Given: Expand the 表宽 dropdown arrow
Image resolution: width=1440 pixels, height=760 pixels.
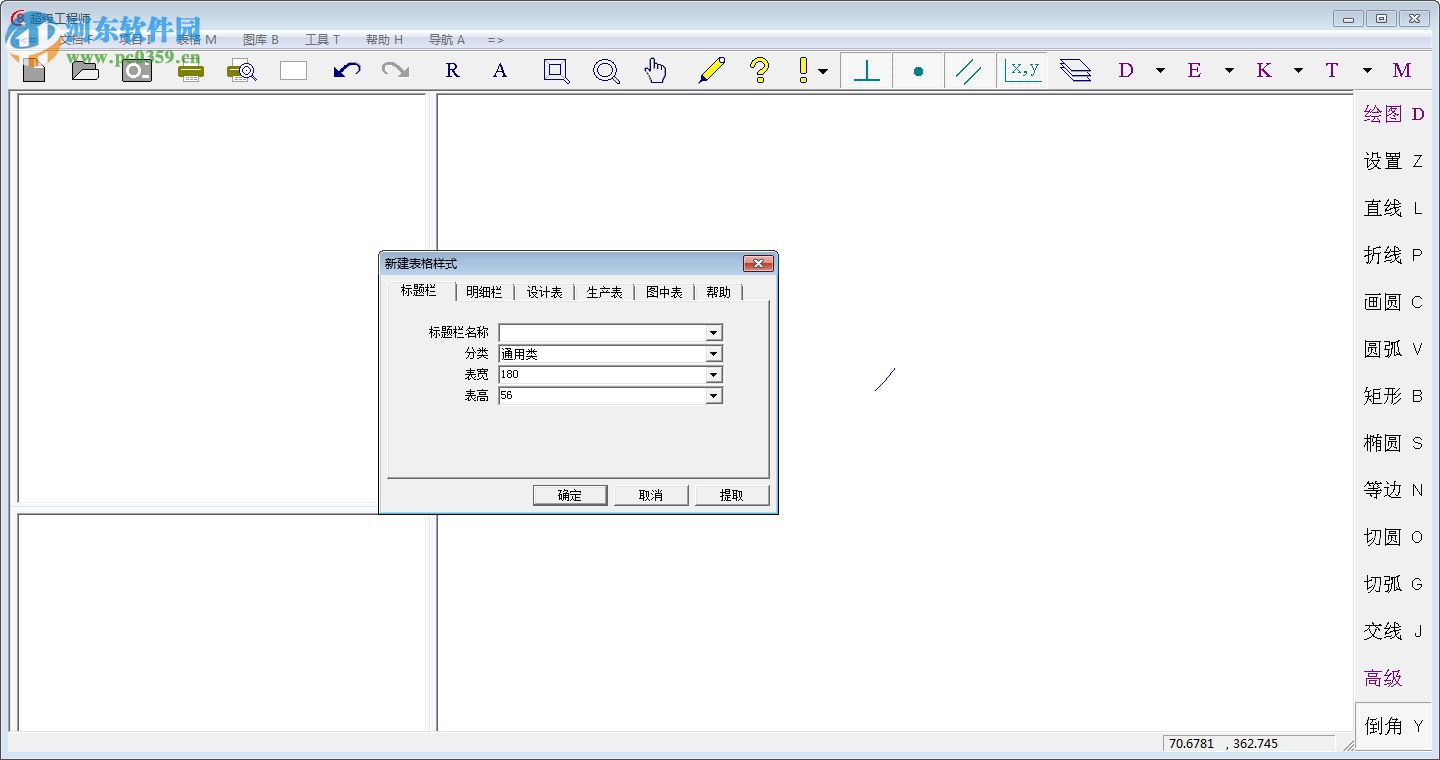Looking at the screenshot, I should 714,375.
